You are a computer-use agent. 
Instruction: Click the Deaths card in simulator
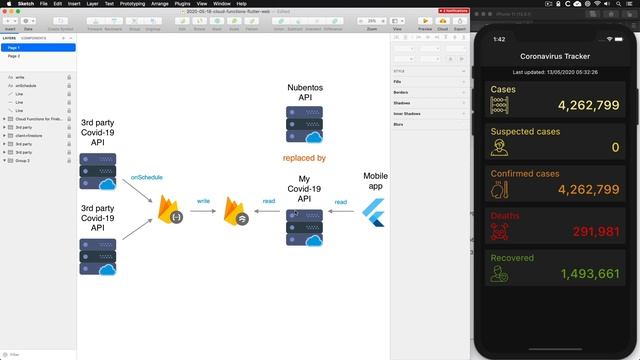point(555,226)
